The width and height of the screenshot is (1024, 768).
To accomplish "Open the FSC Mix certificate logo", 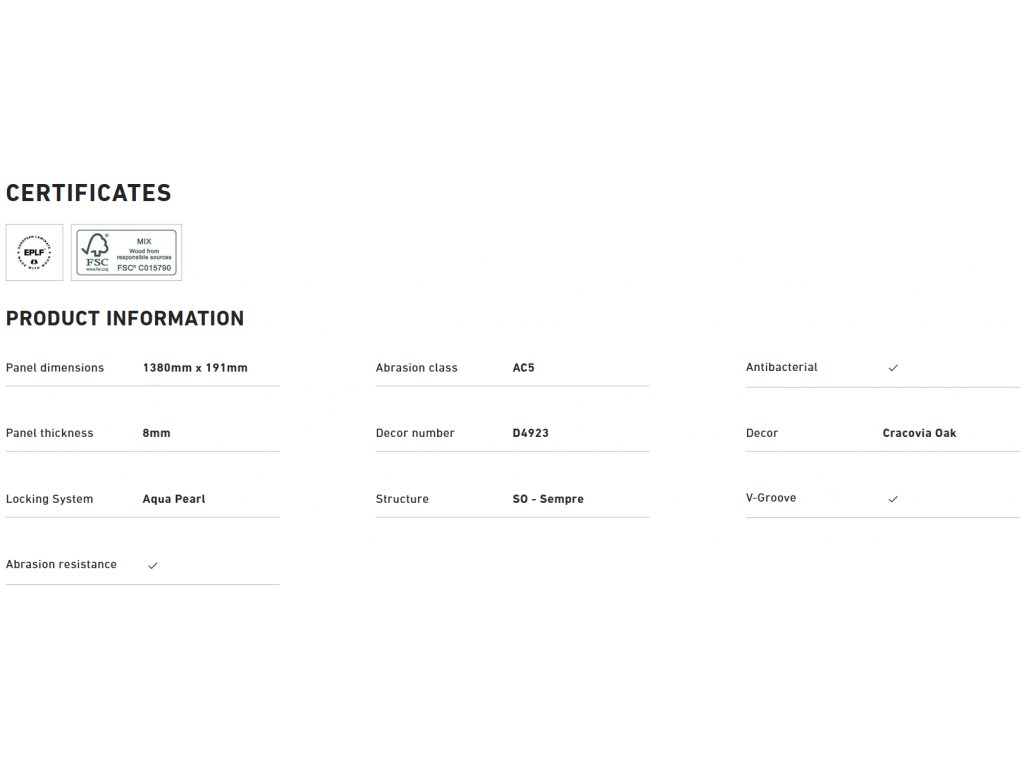I will tap(126, 252).
